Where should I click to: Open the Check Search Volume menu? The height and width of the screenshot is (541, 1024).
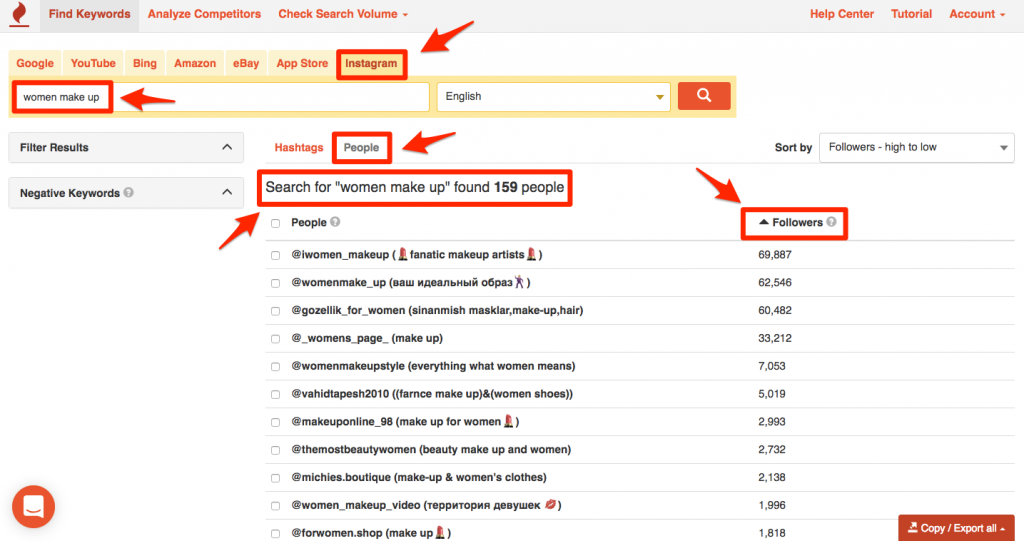point(343,14)
